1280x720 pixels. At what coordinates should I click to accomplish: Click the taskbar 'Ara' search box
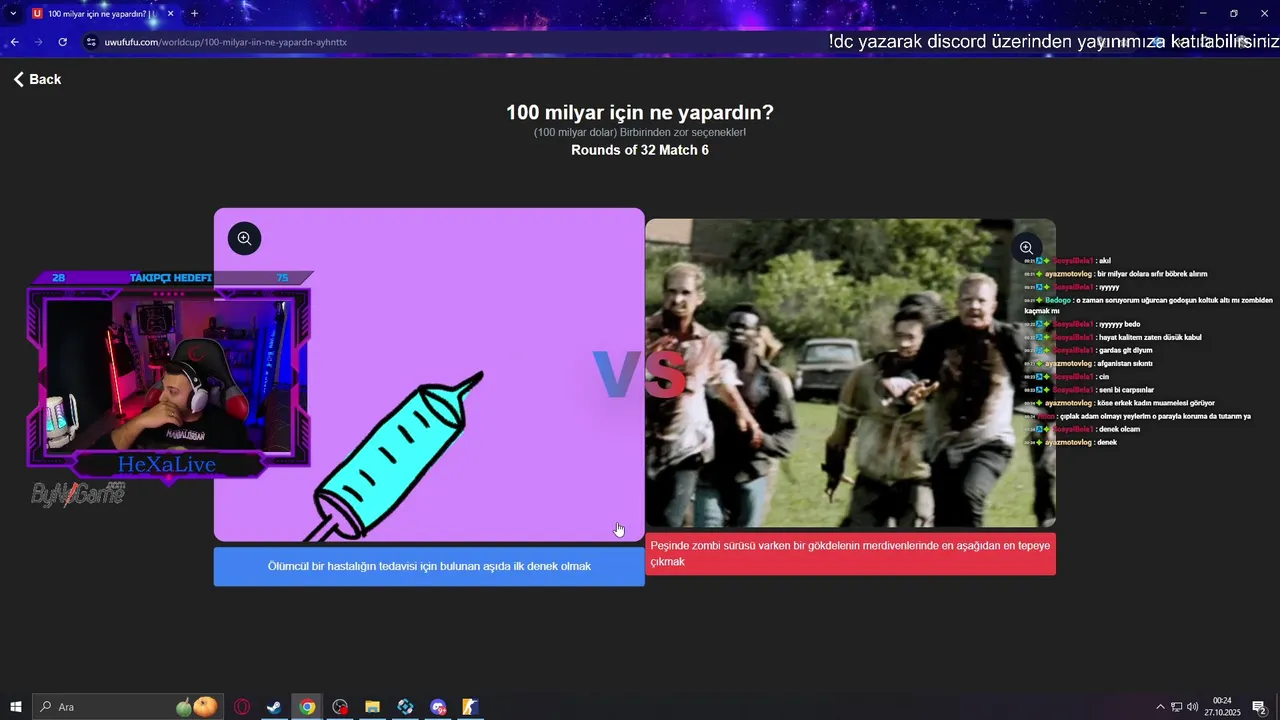click(128, 707)
